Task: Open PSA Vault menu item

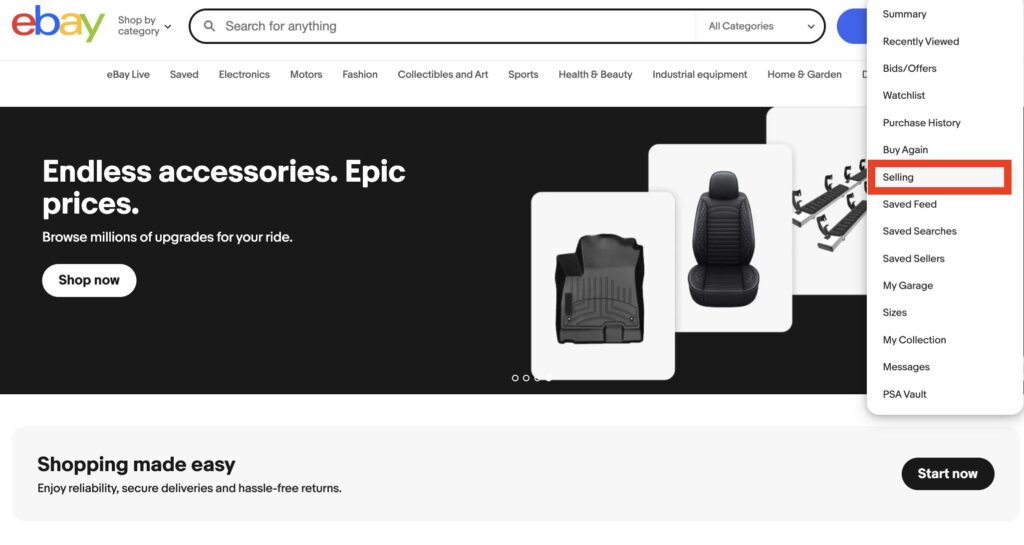Action: [904, 394]
